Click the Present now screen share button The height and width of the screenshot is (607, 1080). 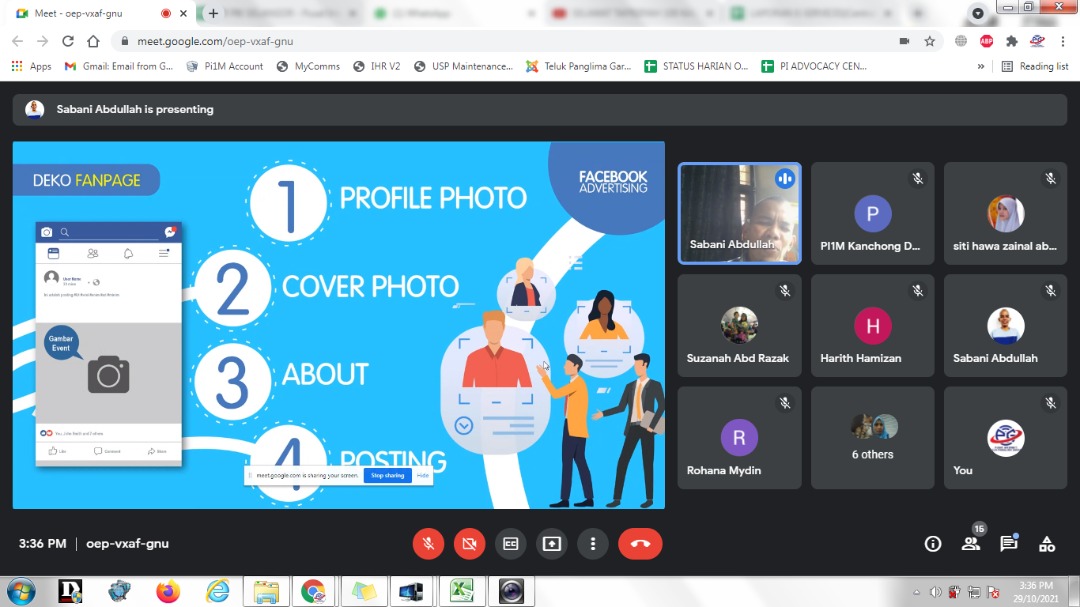point(552,544)
